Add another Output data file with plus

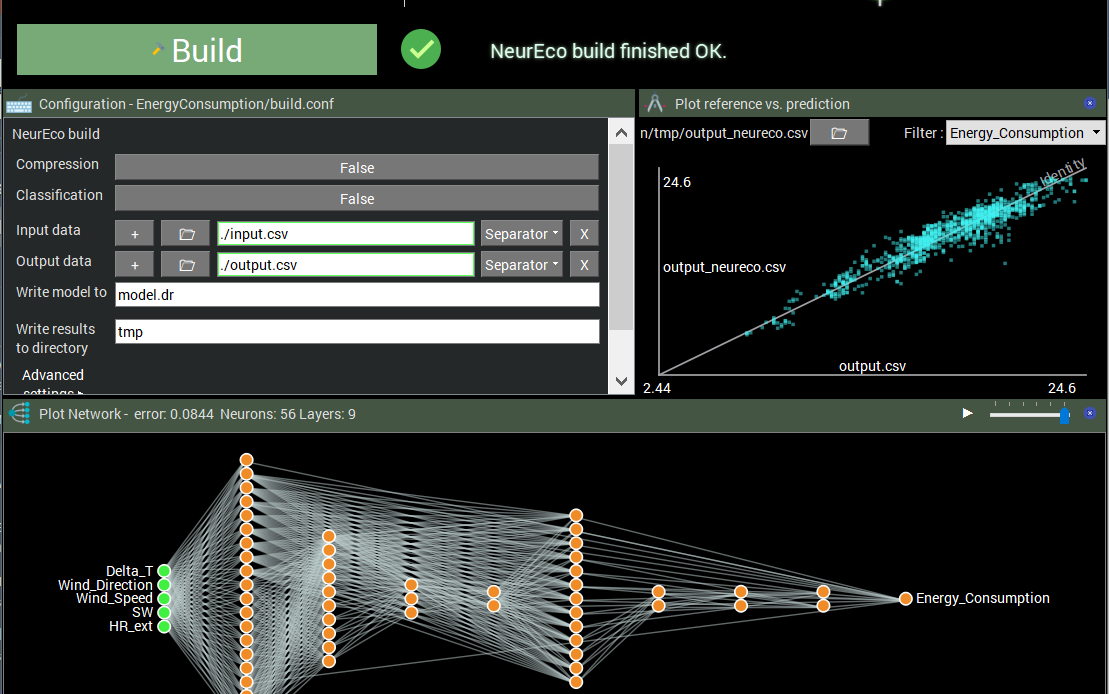point(134,265)
